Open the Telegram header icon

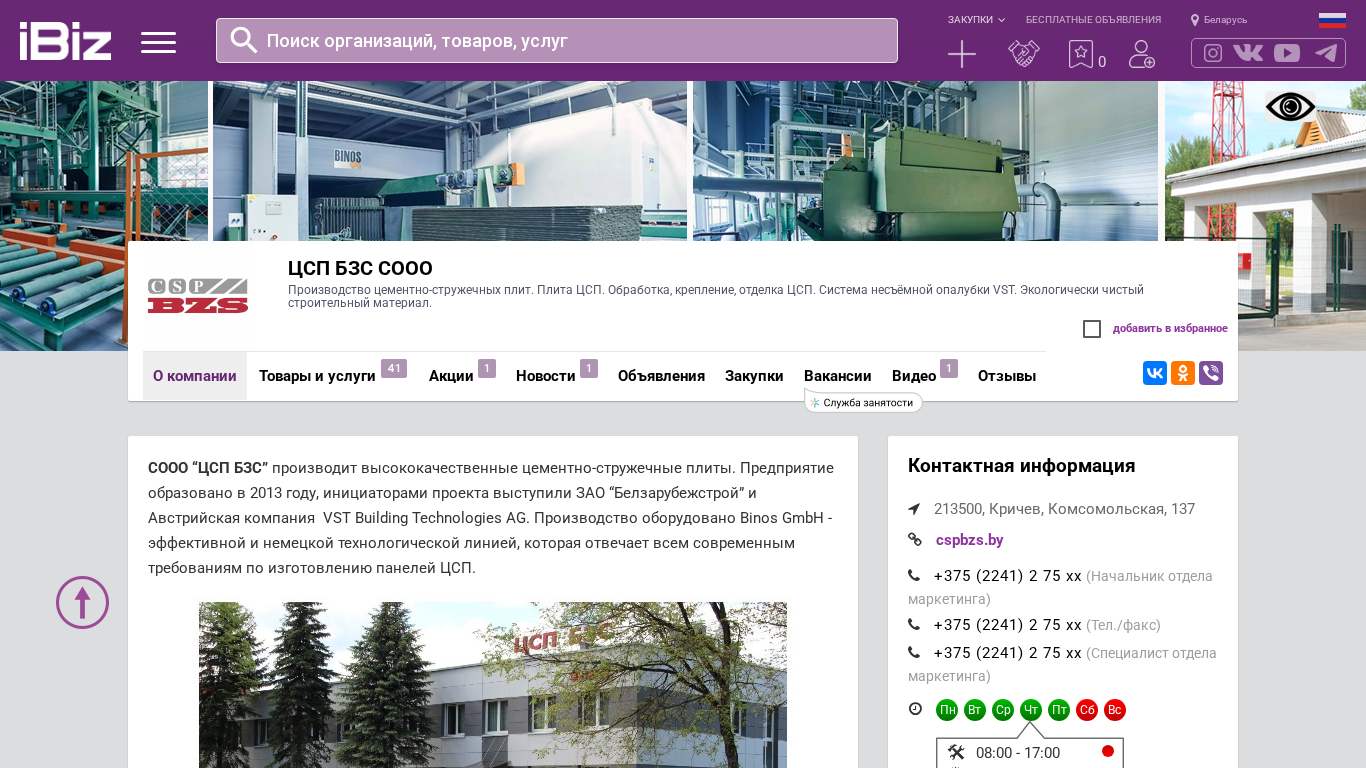point(1326,53)
